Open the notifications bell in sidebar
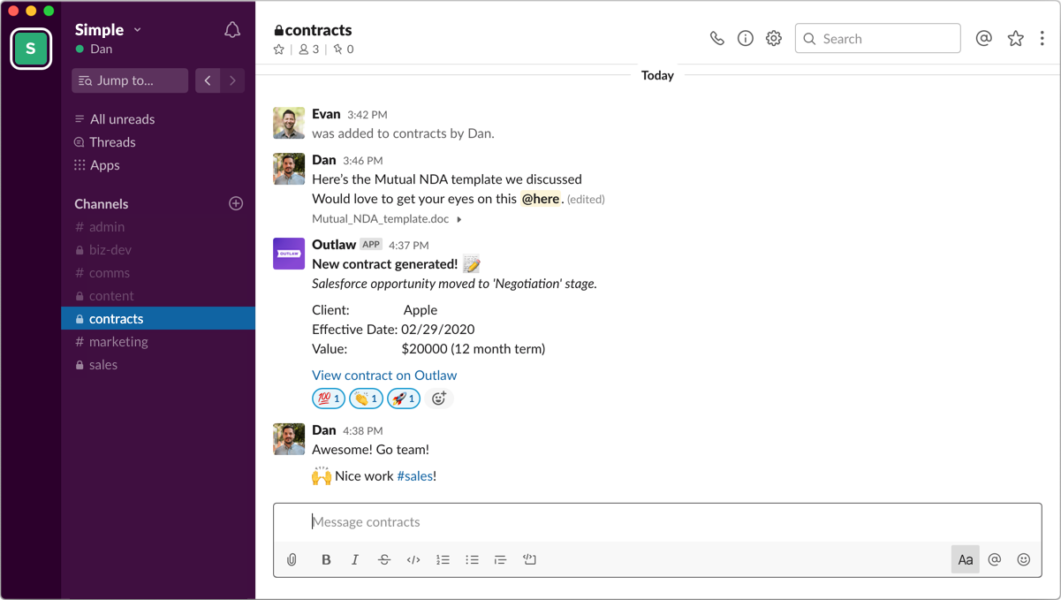The image size is (1061, 600). [232, 30]
